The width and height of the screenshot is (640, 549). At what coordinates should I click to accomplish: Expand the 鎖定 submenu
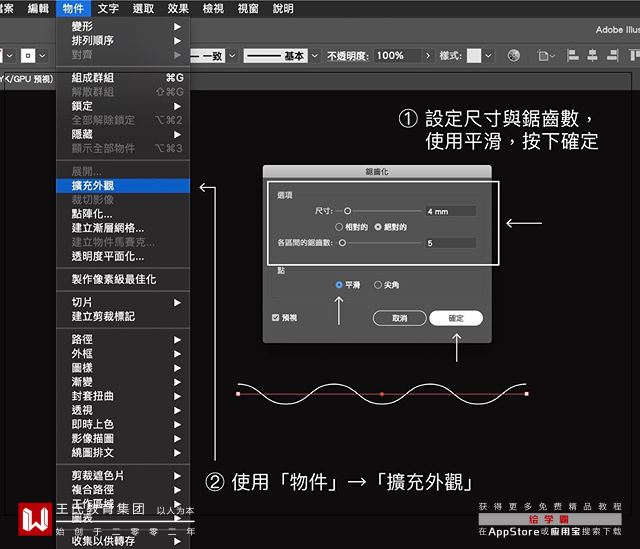coord(123,106)
